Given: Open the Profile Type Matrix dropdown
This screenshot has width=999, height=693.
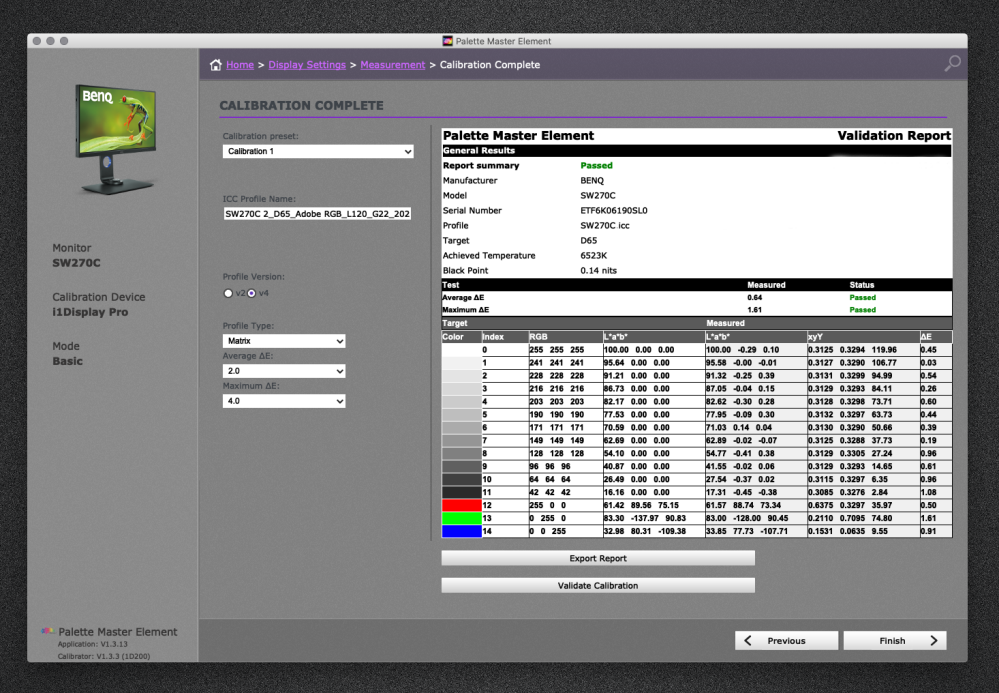Looking at the screenshot, I should [x=284, y=341].
